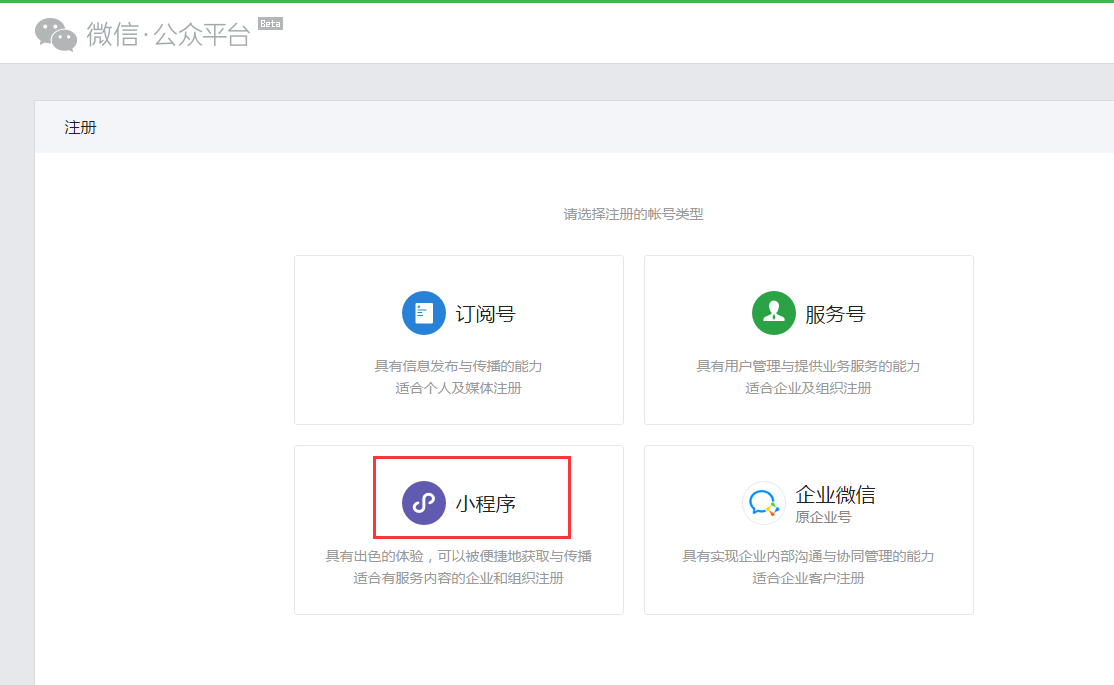Image resolution: width=1114 pixels, height=685 pixels.
Task: Click 具有信息发布与传播的能力 description text
Action: pyautogui.click(x=458, y=366)
